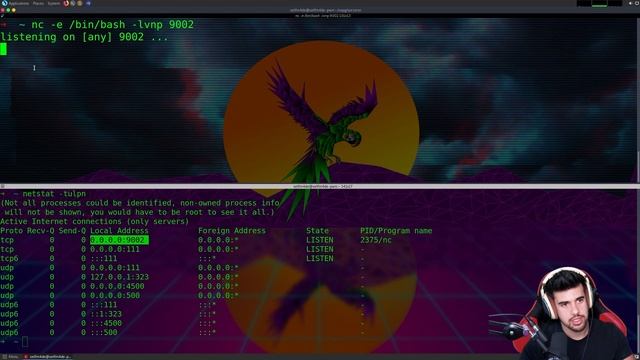
Task: Click the green dot of the terminal window
Action: 8,10
